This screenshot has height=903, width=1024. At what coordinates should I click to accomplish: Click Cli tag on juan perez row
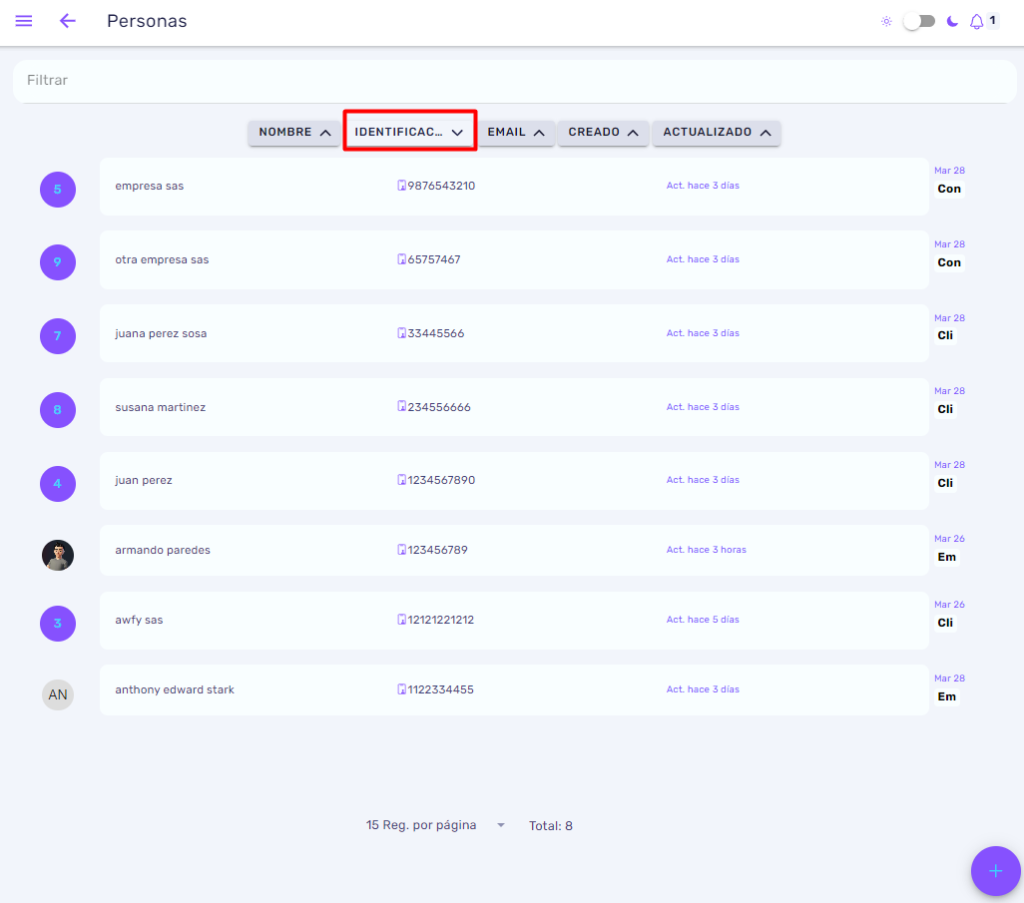945,483
